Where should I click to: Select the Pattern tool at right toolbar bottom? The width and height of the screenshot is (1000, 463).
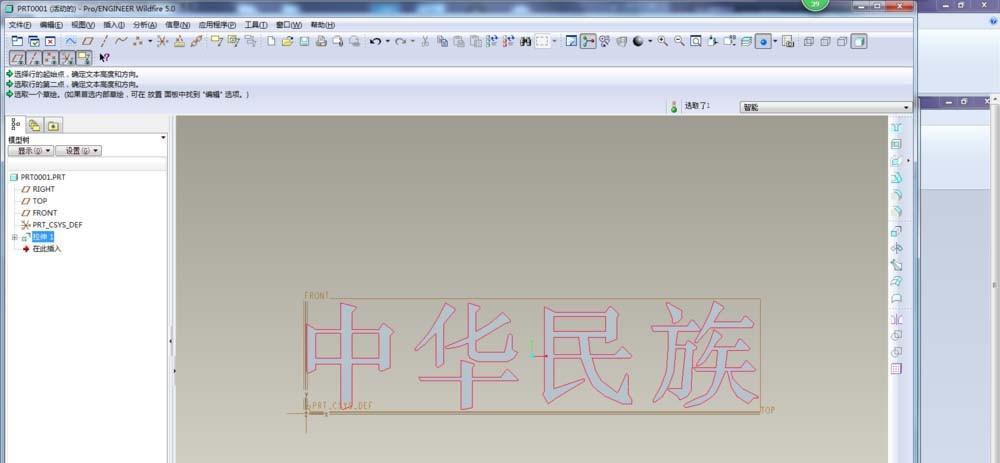tap(896, 368)
